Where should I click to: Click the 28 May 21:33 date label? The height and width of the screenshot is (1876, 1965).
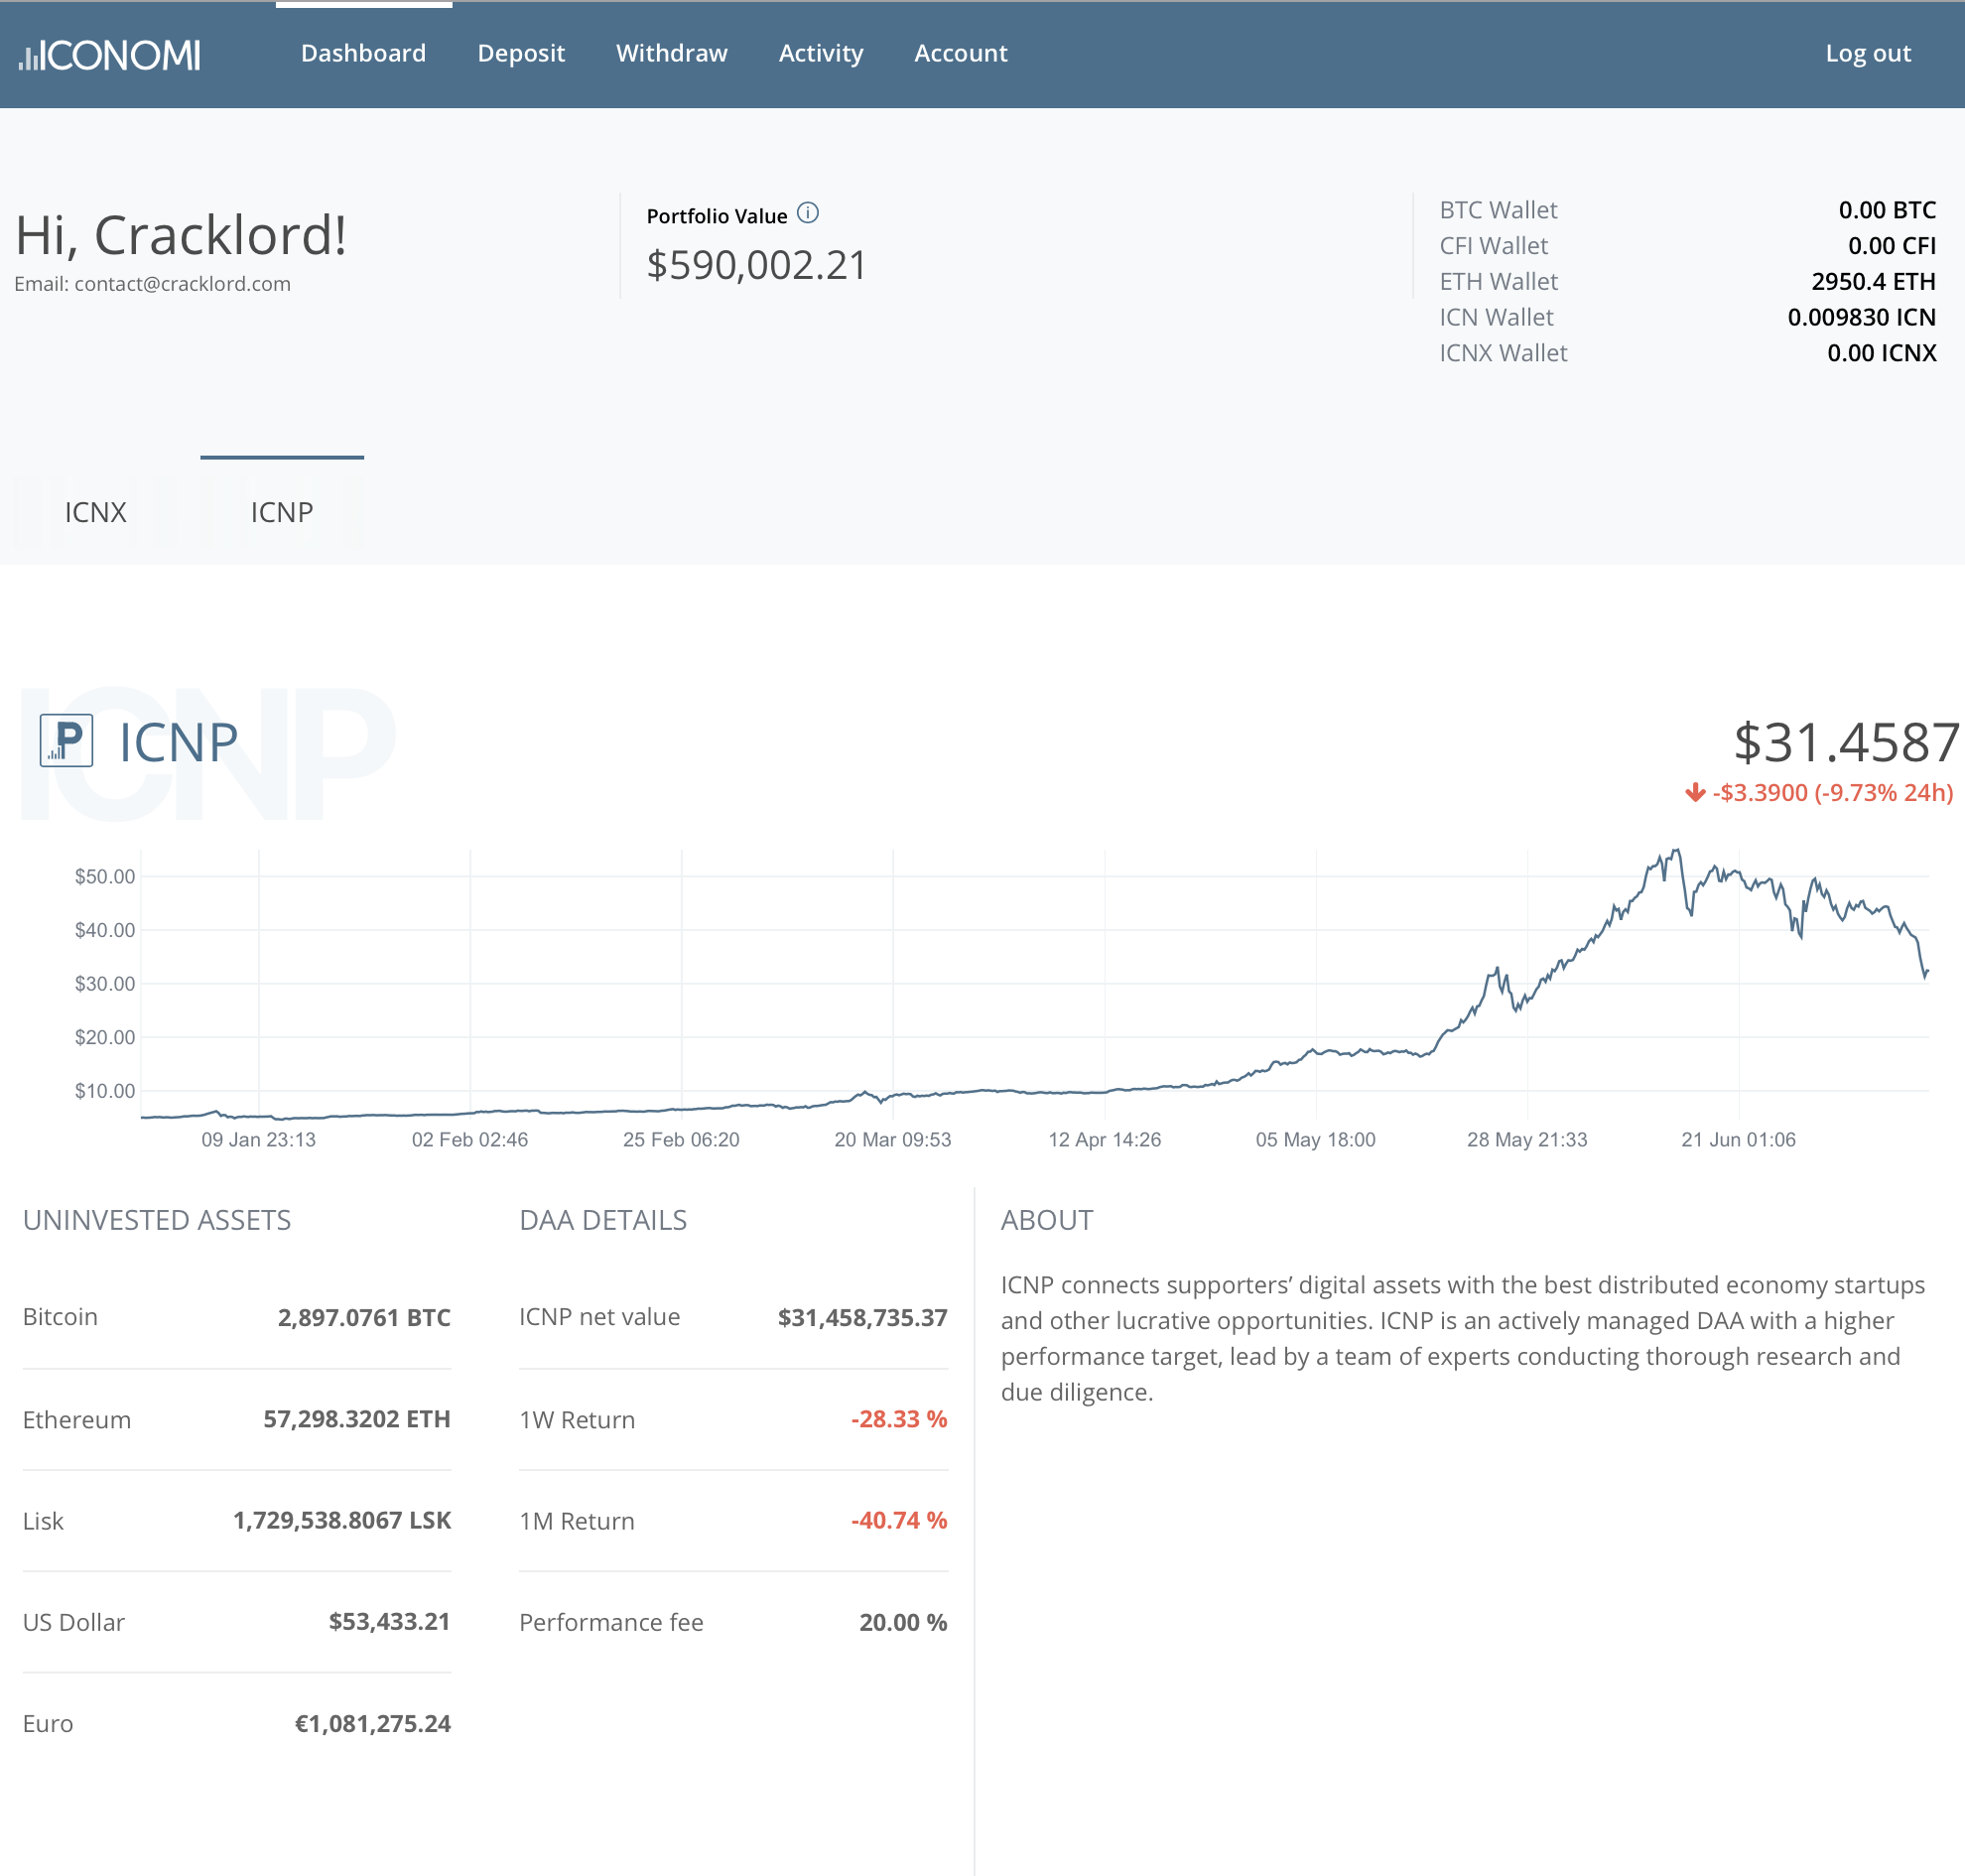(x=1526, y=1139)
